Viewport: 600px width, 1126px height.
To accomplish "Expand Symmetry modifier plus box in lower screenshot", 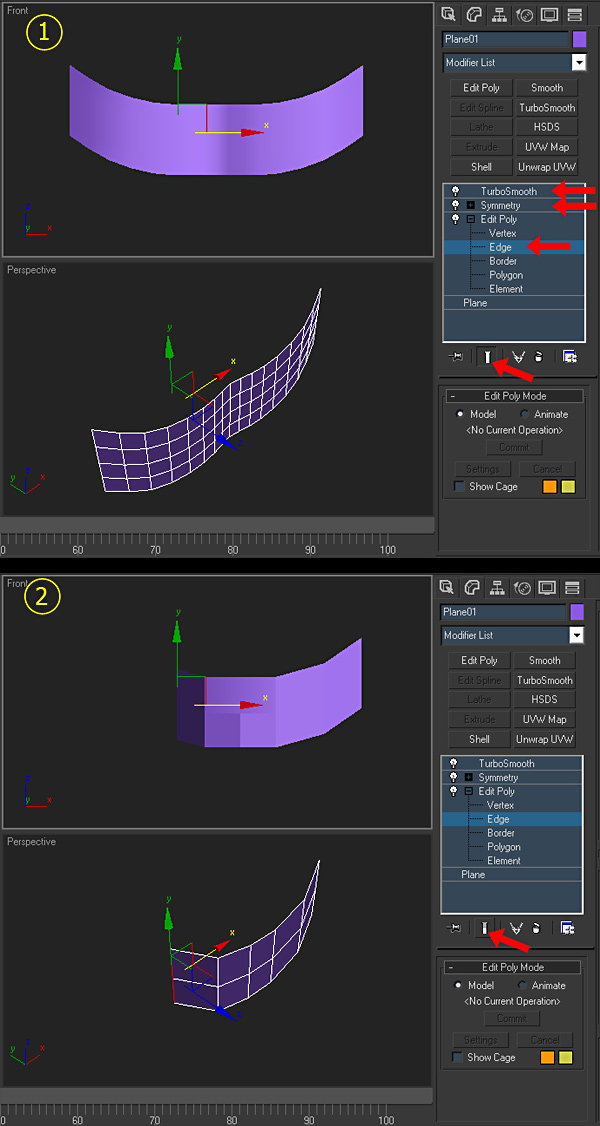I will (469, 777).
